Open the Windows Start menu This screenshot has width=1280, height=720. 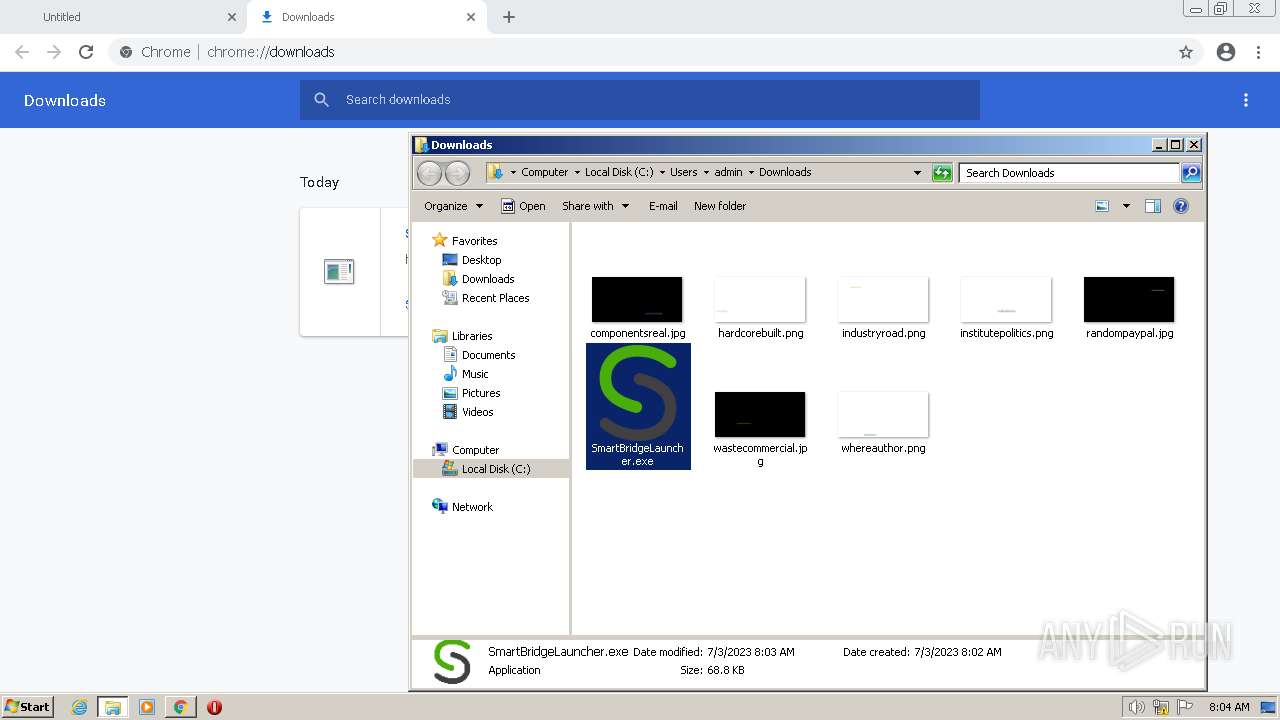tap(27, 706)
